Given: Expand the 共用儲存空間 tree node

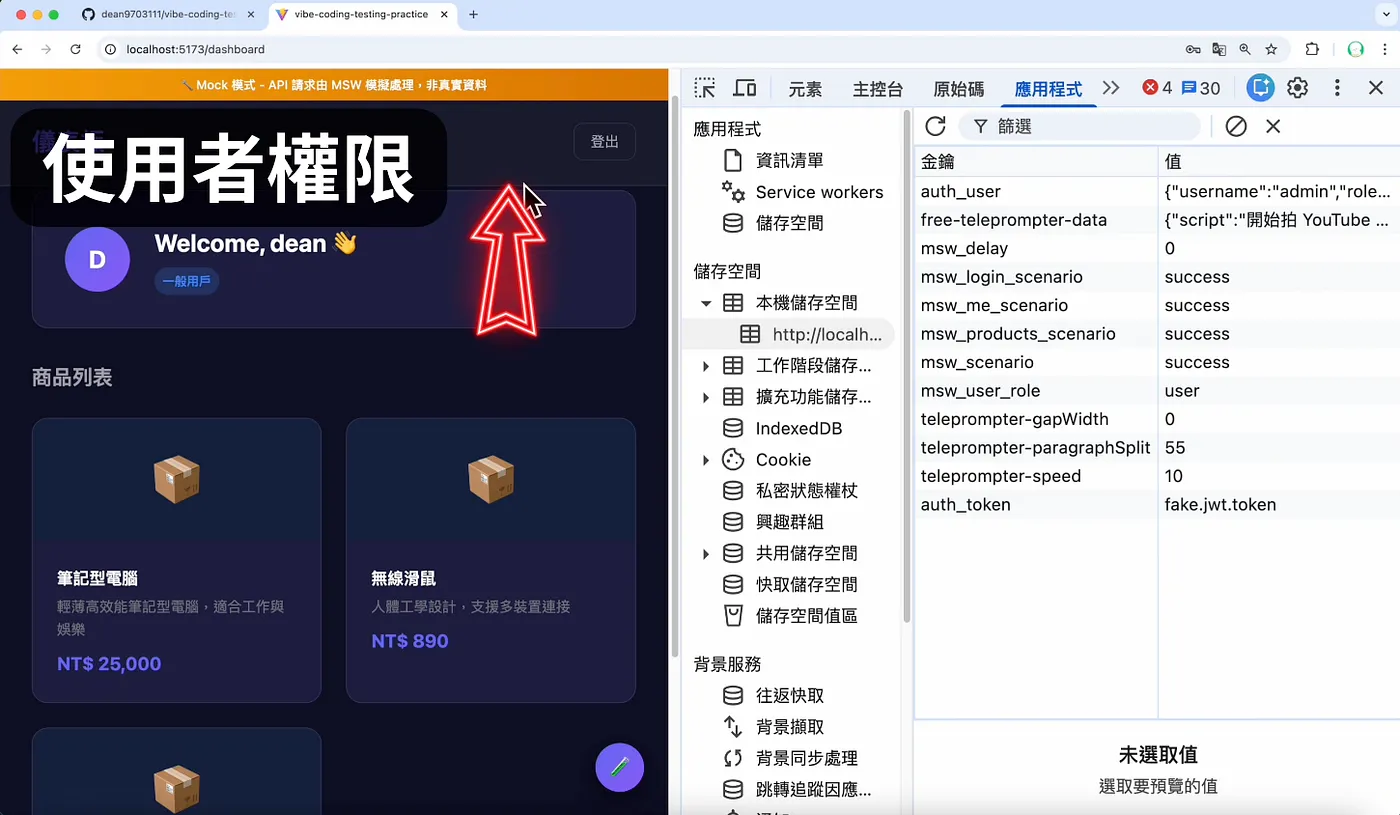Looking at the screenshot, I should [706, 553].
